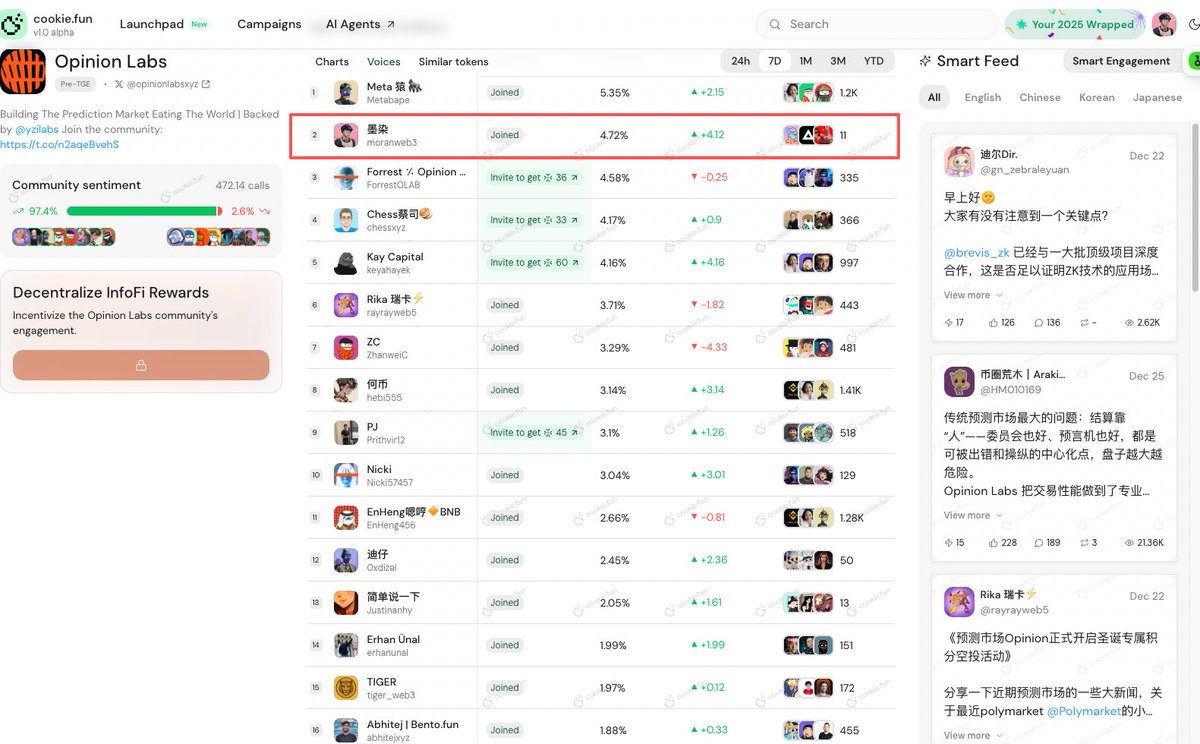Viewport: 1200px width, 744px height.
Task: Filter Smart Feed by English
Action: tap(983, 97)
